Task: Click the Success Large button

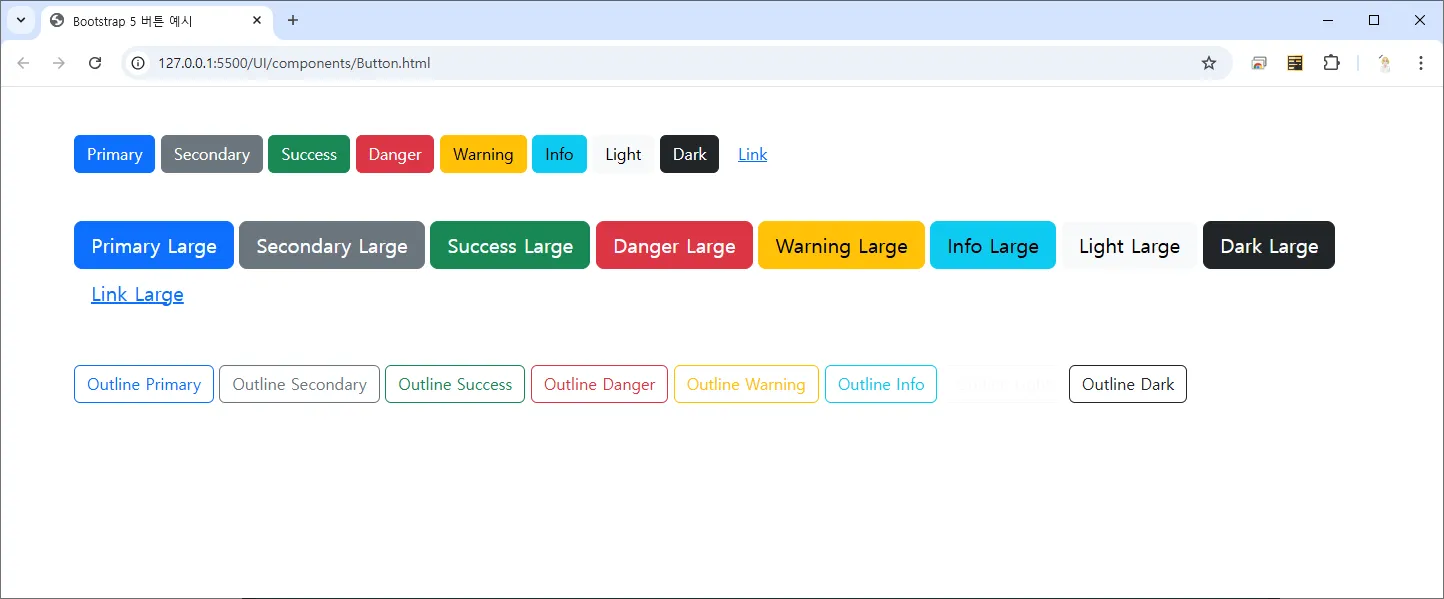Action: pyautogui.click(x=510, y=245)
